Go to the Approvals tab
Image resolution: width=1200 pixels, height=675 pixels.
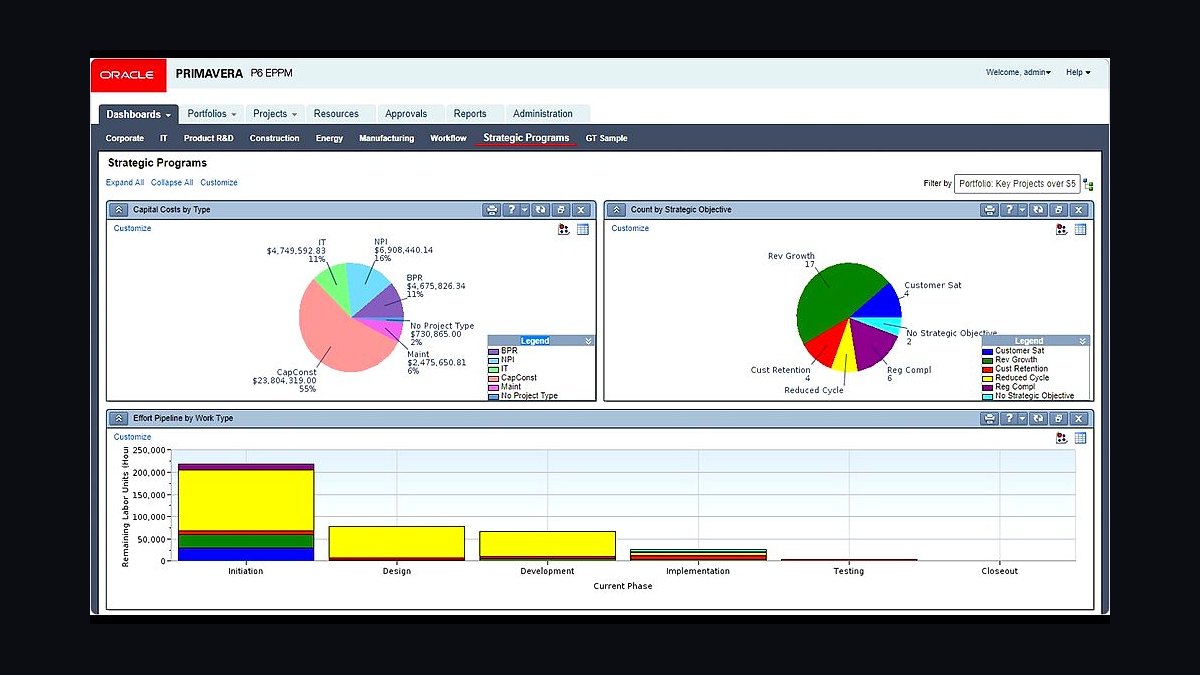point(406,114)
